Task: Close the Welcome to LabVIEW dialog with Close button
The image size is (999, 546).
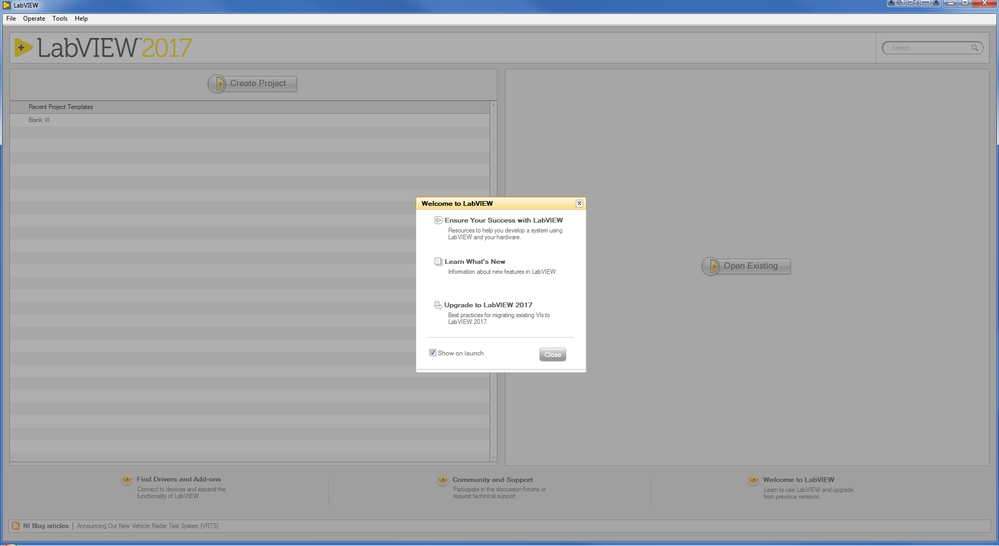Action: coord(552,354)
